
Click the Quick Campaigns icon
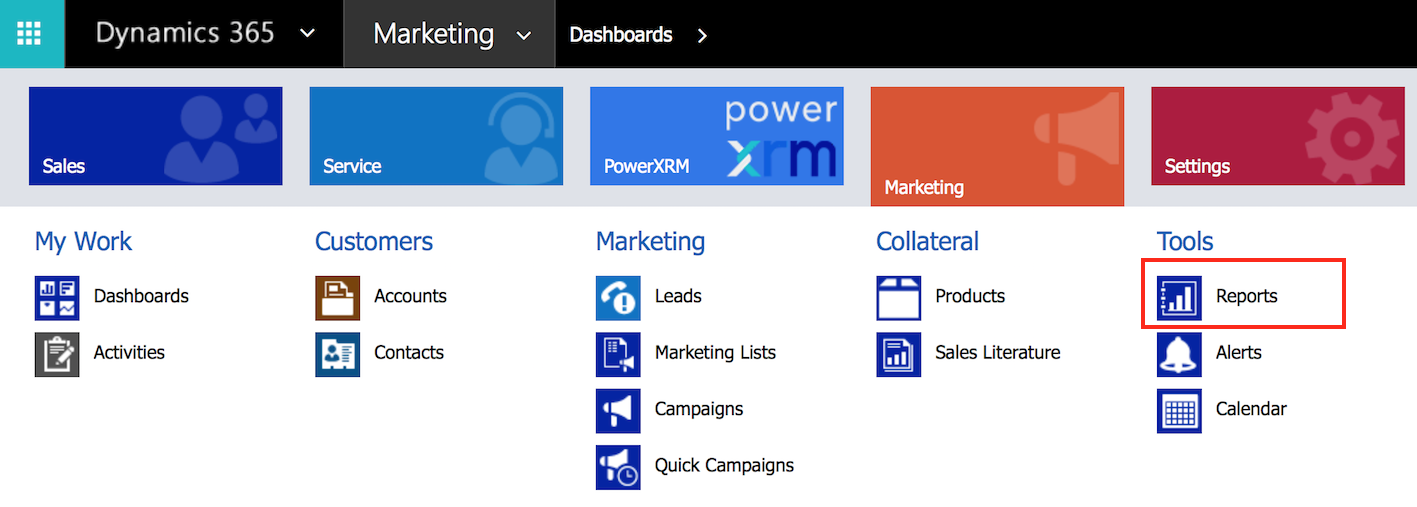coord(618,467)
